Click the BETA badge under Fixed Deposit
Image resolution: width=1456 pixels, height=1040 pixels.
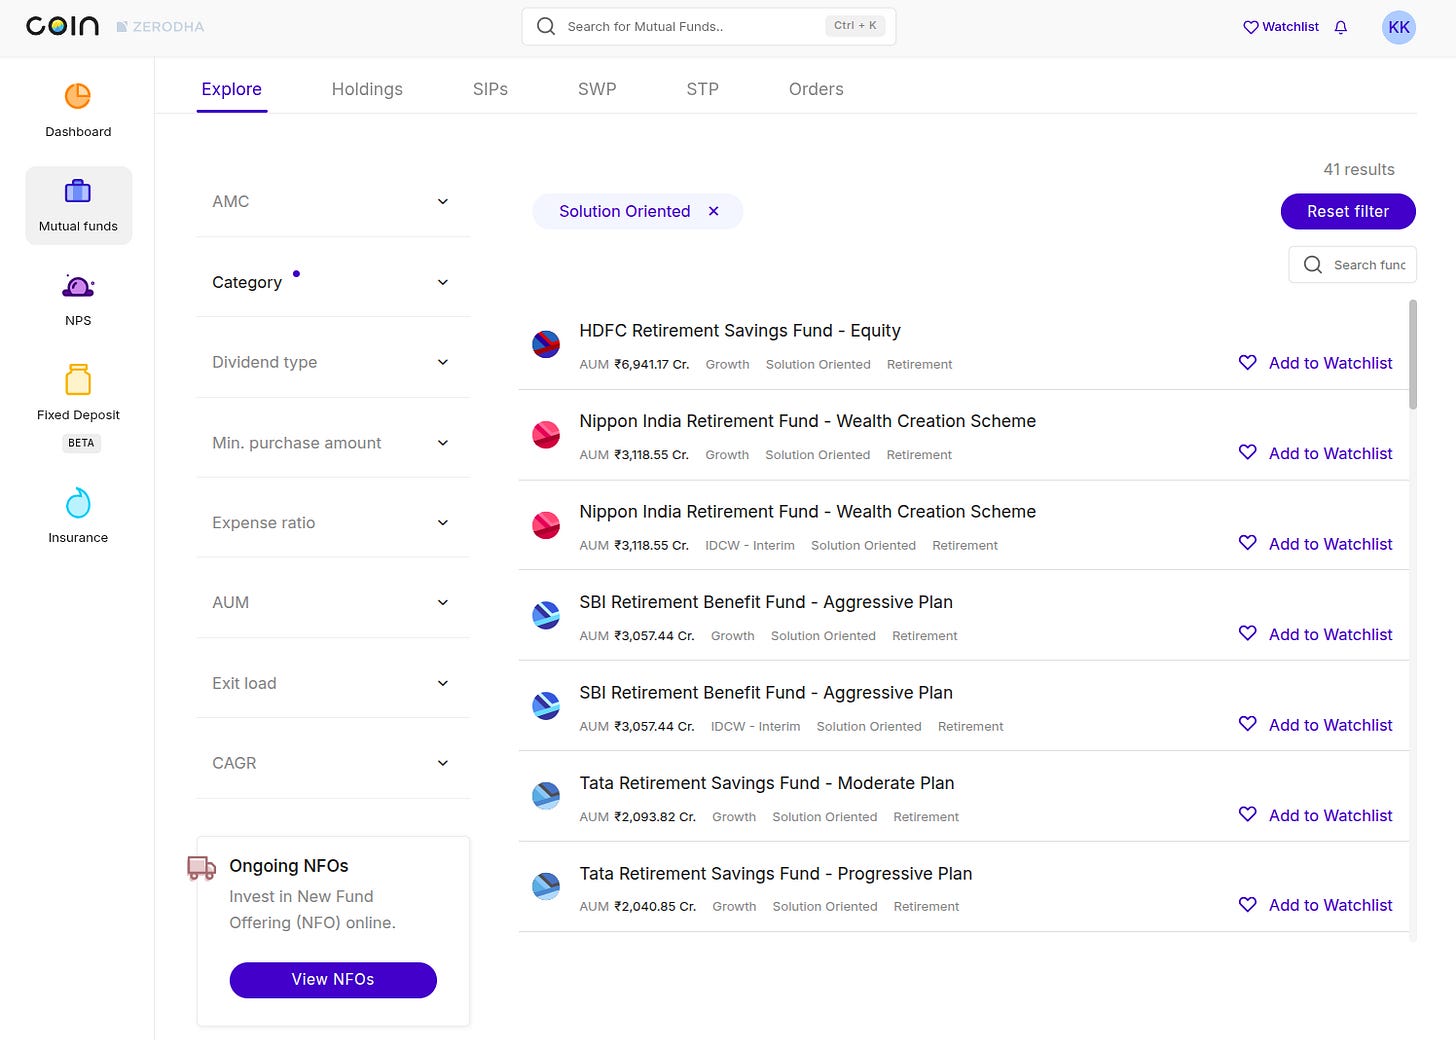click(81, 443)
